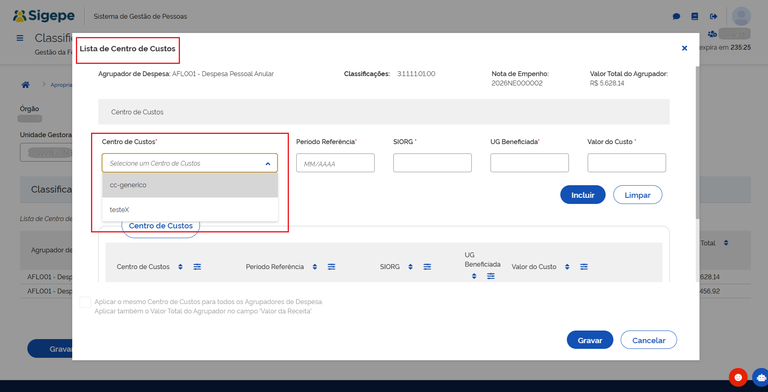
Task: Click the Incluir button
Action: [x=583, y=195]
